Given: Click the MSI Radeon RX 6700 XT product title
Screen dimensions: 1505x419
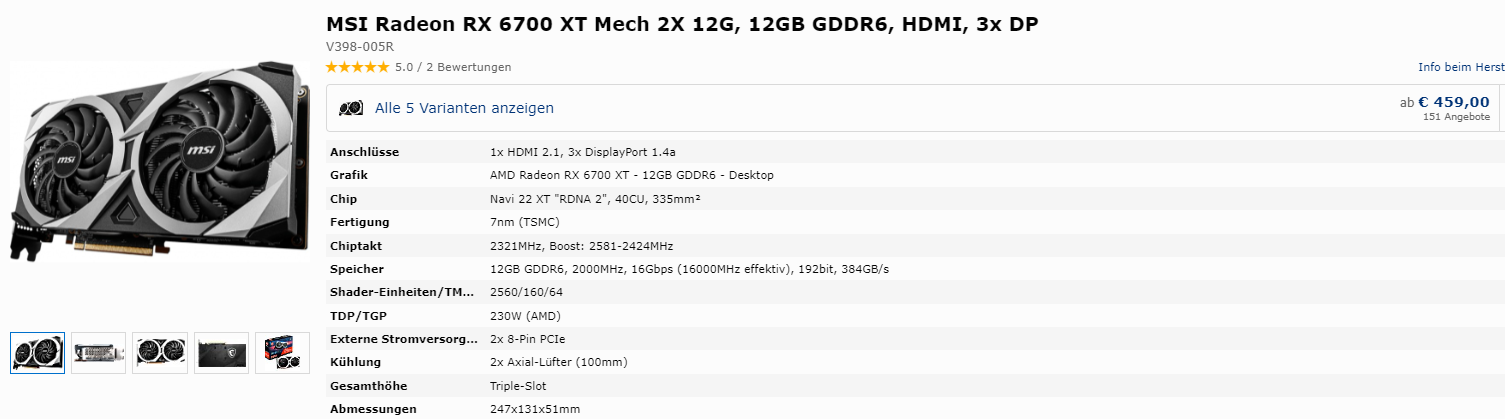Looking at the screenshot, I should (682, 24).
